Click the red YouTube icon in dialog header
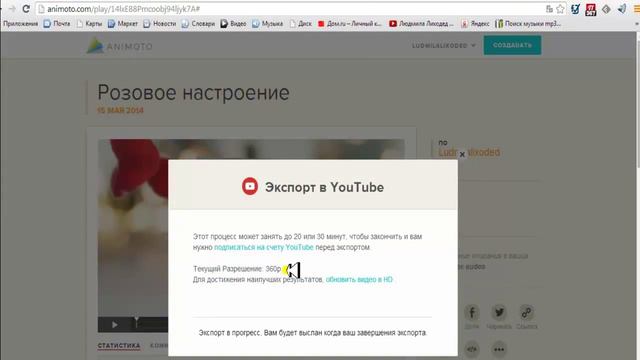This screenshot has height=360, width=640. click(x=250, y=187)
